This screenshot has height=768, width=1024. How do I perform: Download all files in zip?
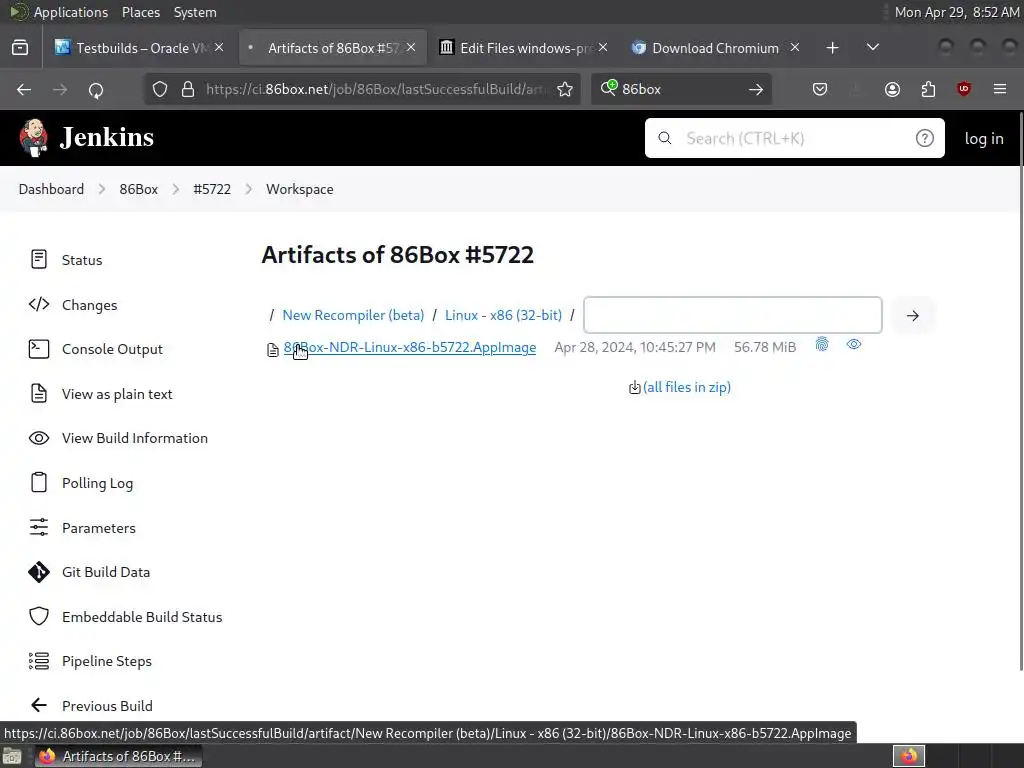(x=686, y=387)
